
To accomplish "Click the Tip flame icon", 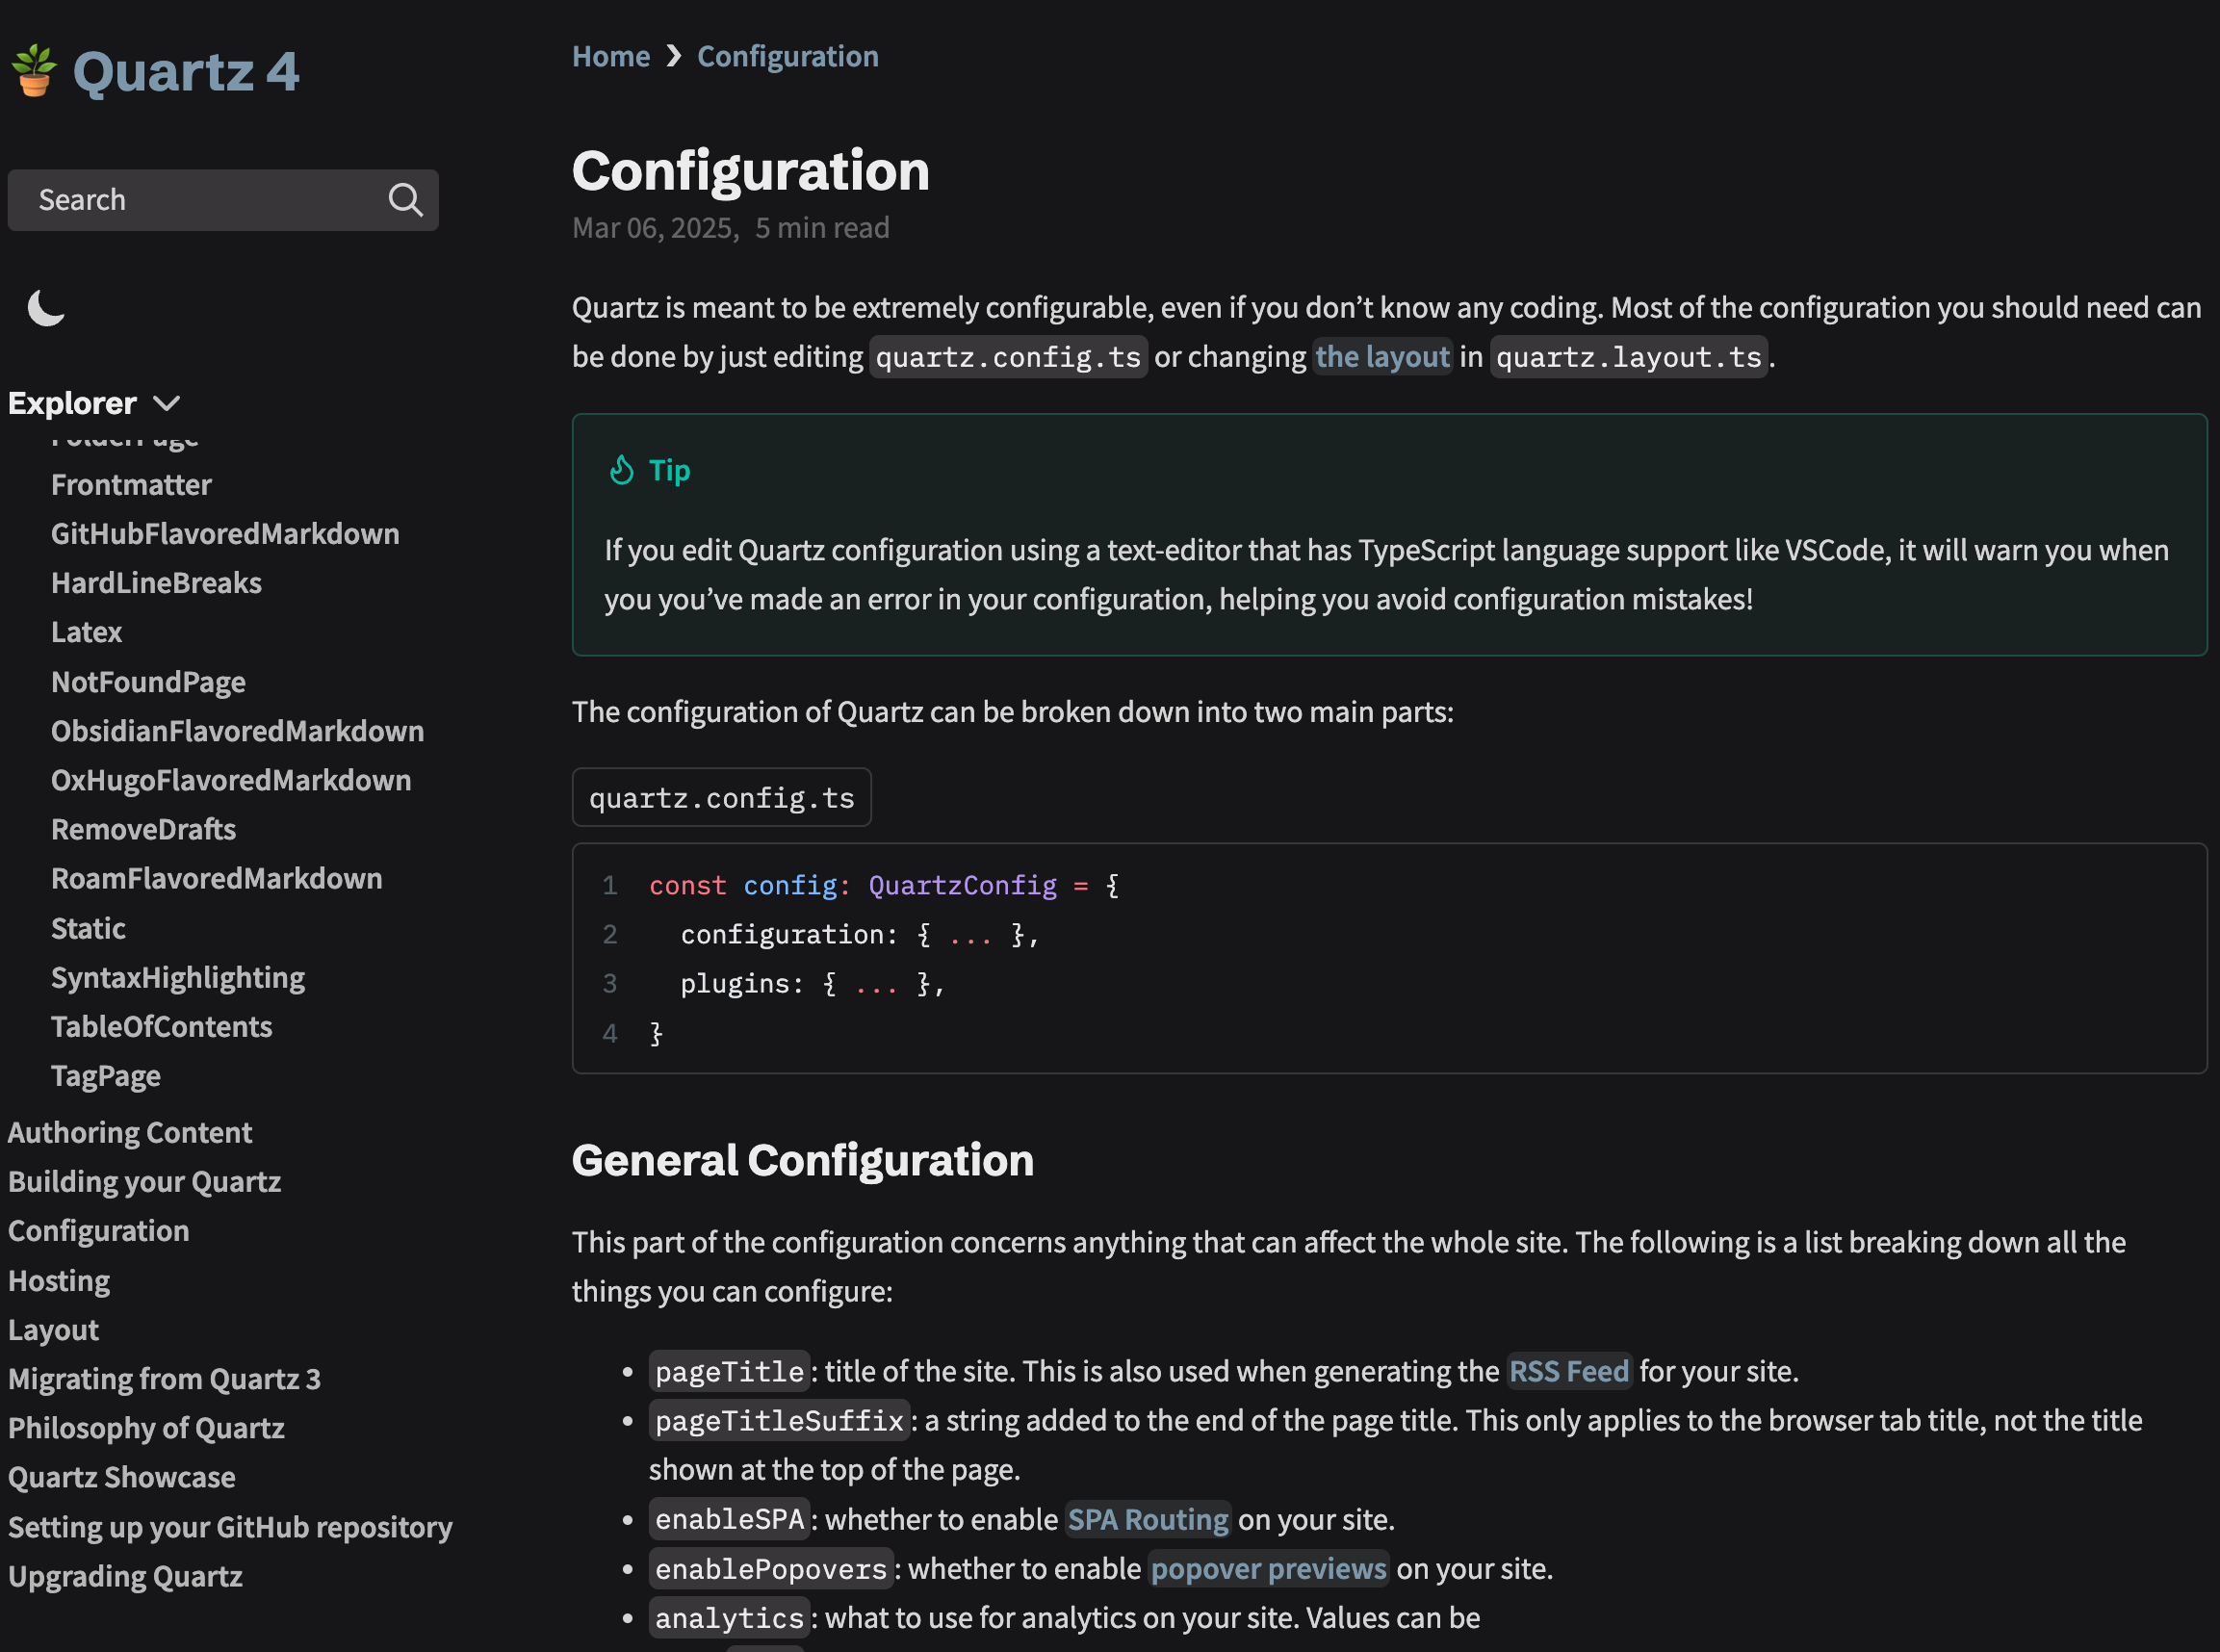I will point(622,470).
